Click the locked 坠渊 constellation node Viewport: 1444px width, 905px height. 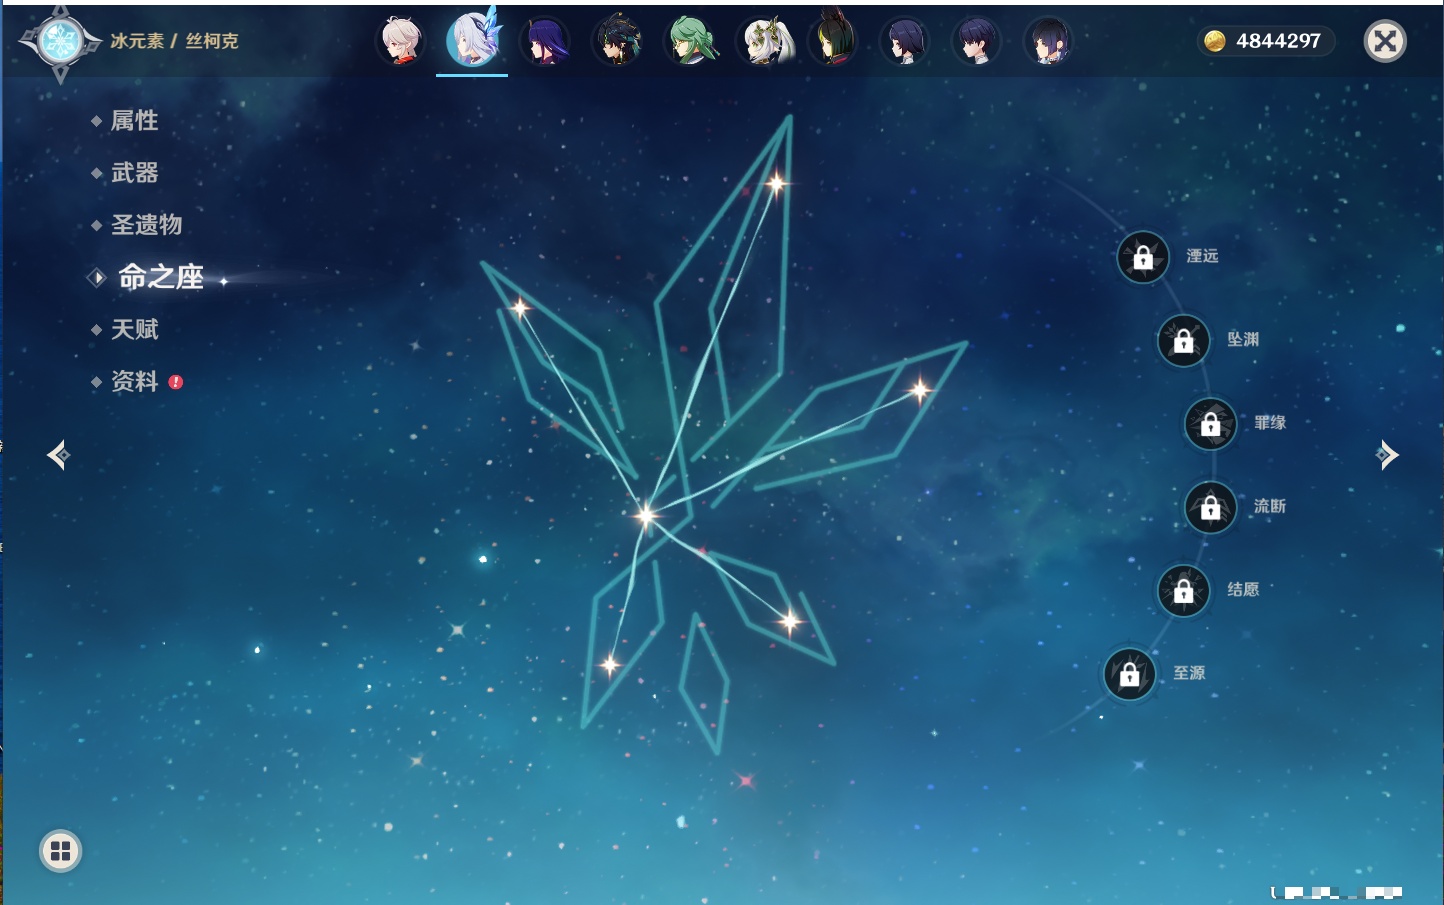[x=1183, y=341]
